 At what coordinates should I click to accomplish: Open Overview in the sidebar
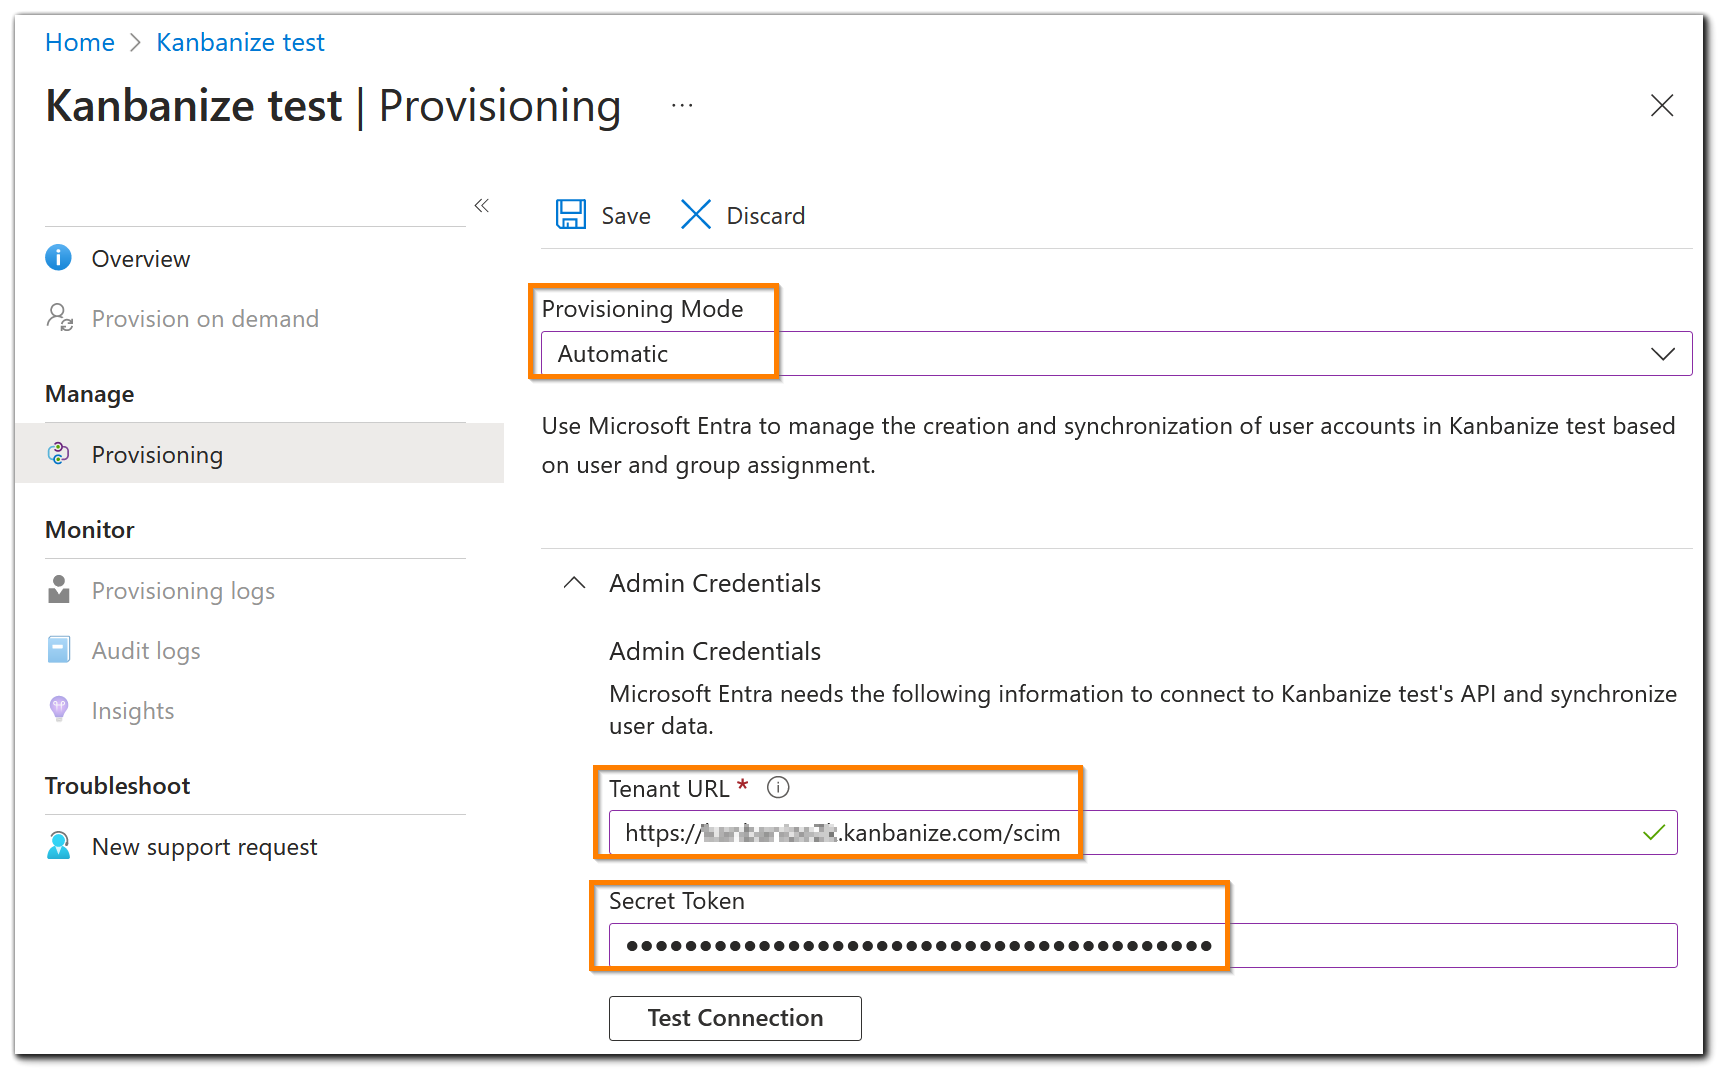[x=141, y=259]
